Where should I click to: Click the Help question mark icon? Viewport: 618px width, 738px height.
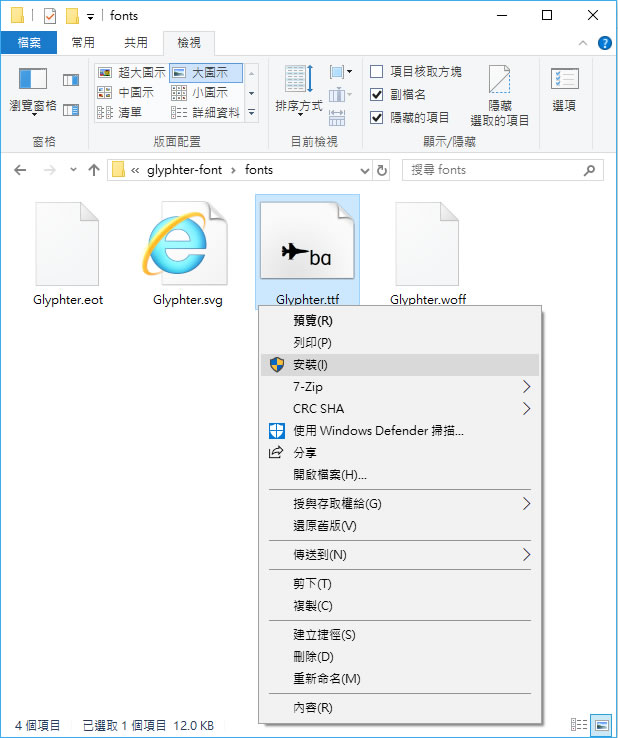coord(604,43)
